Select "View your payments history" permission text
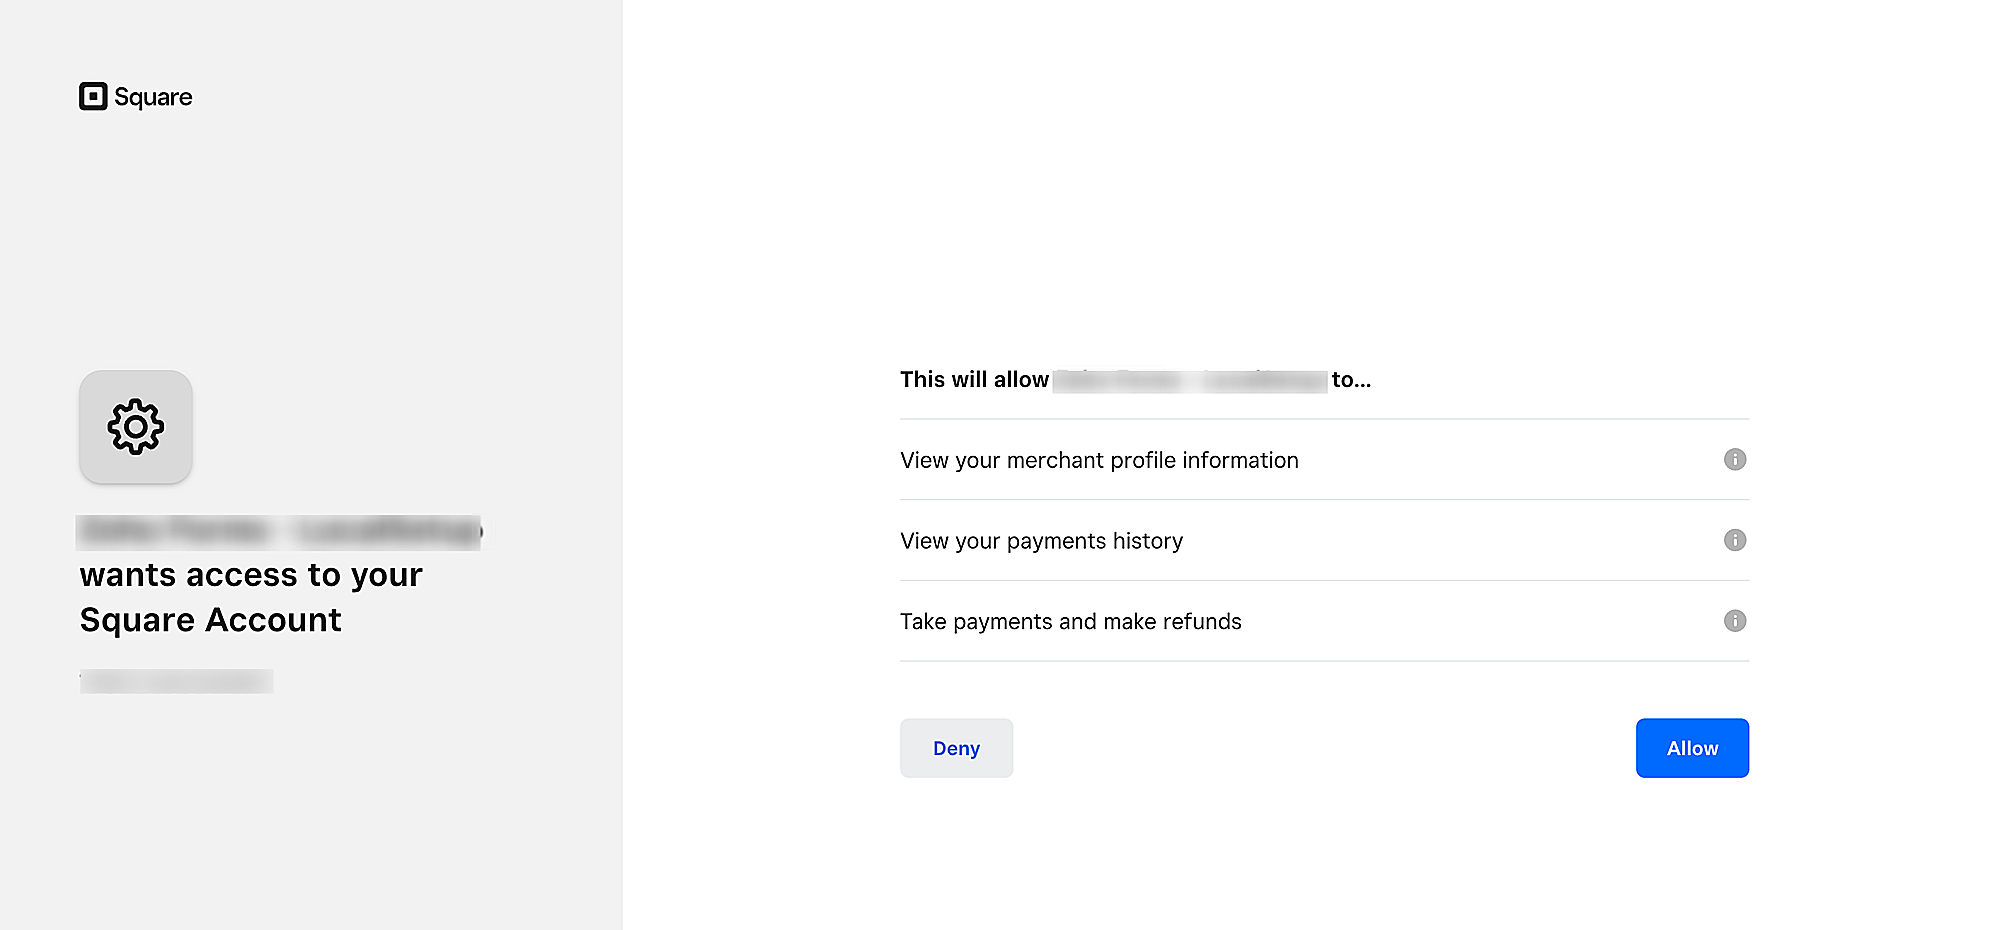 [1041, 541]
